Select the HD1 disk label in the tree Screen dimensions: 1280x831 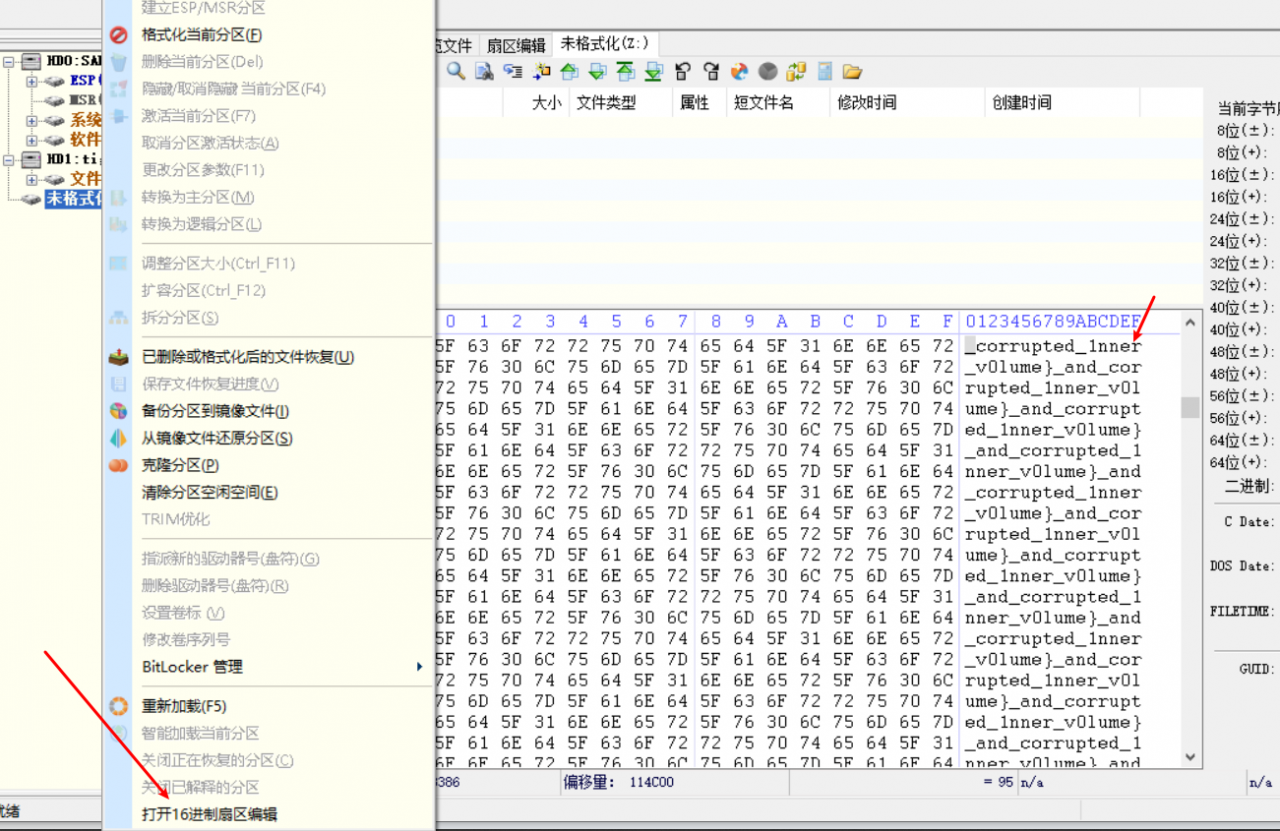tap(75, 159)
